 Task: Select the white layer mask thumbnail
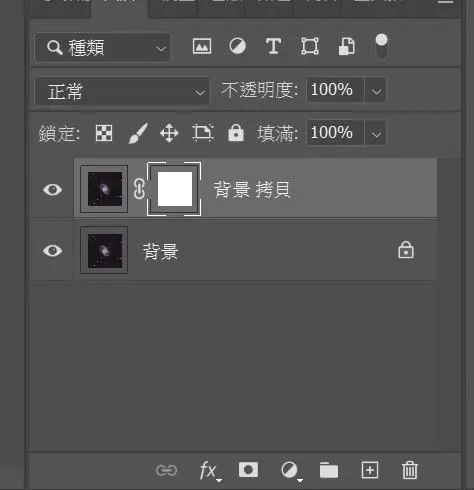[174, 189]
